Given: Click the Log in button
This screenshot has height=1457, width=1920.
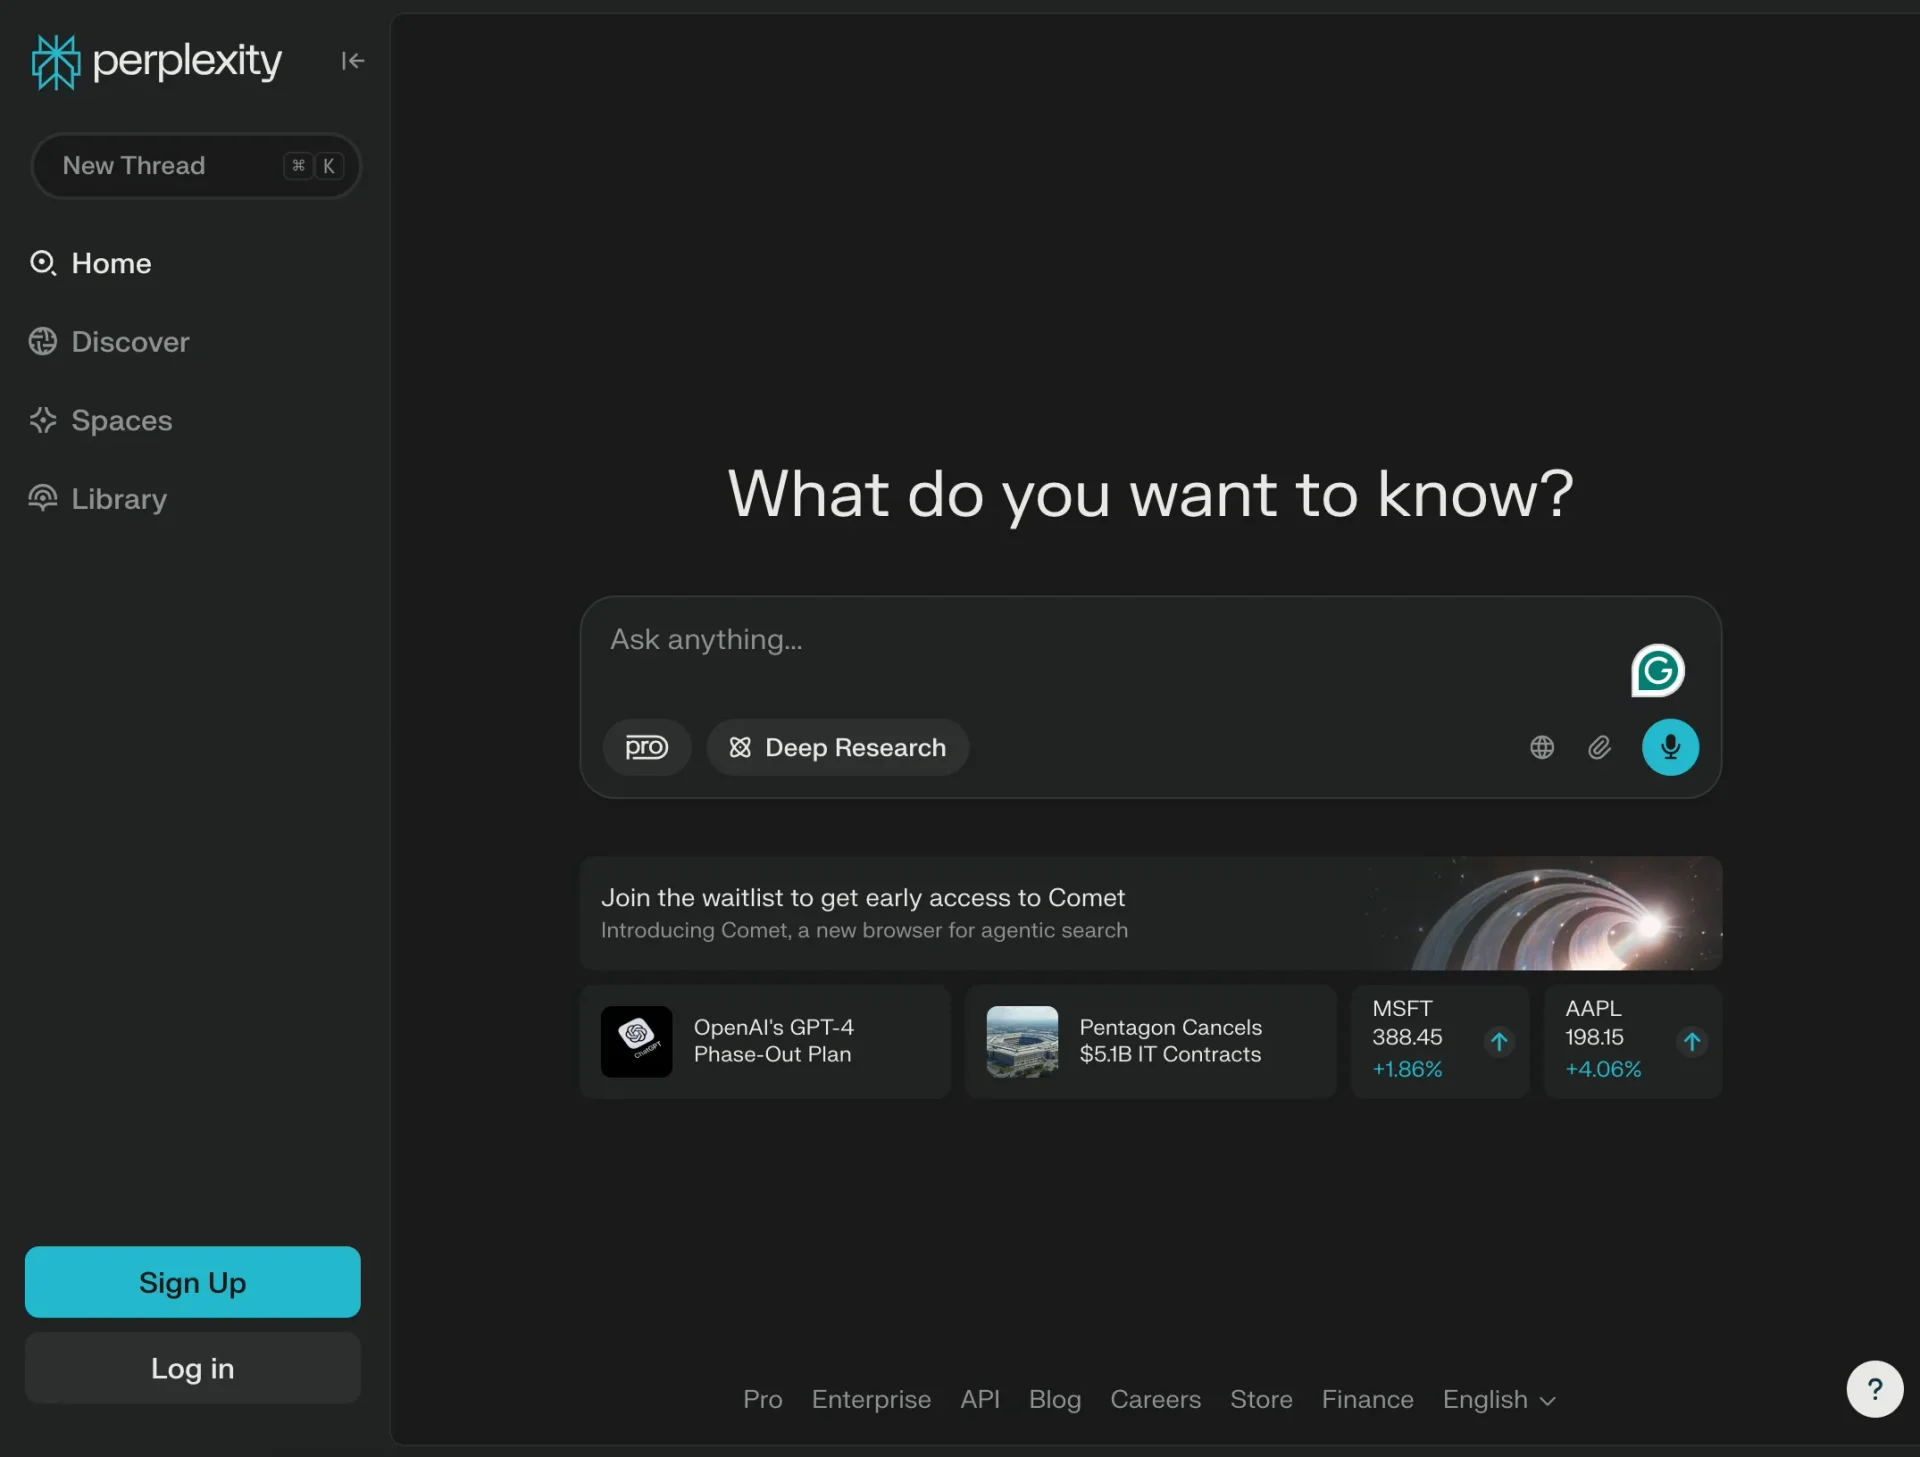Looking at the screenshot, I should (x=193, y=1367).
